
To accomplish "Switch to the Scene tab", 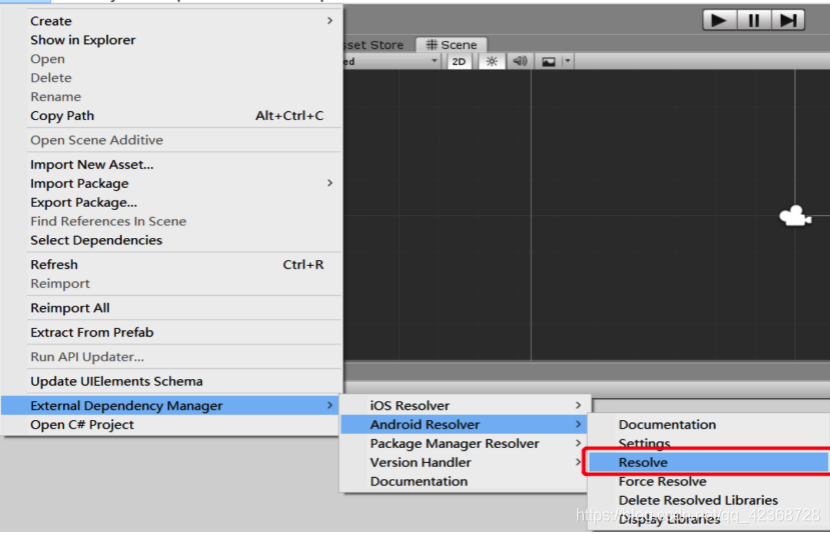I will point(452,45).
